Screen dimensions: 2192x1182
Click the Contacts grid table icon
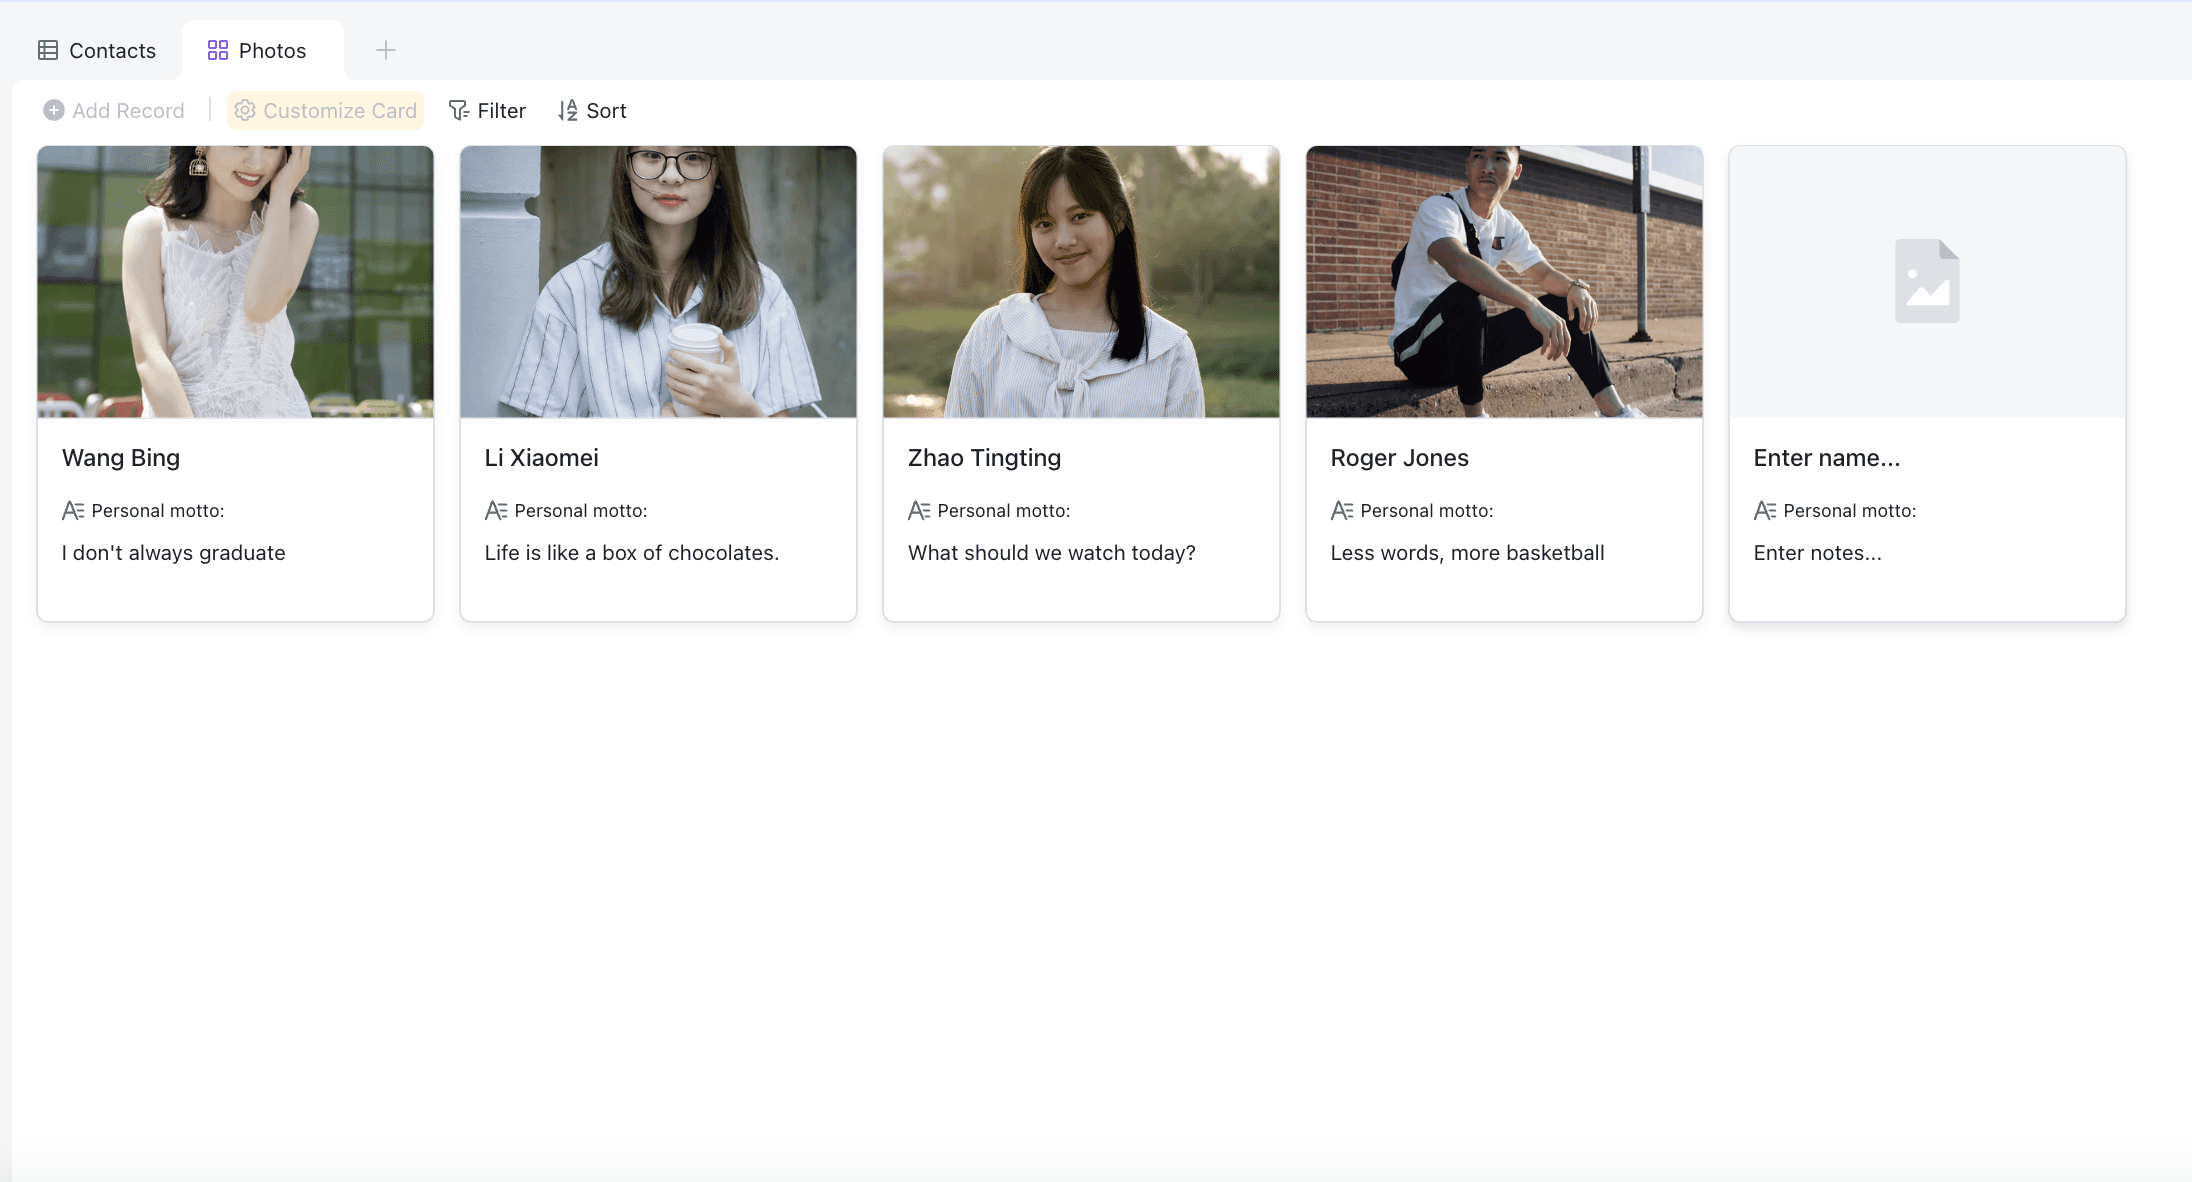click(48, 50)
